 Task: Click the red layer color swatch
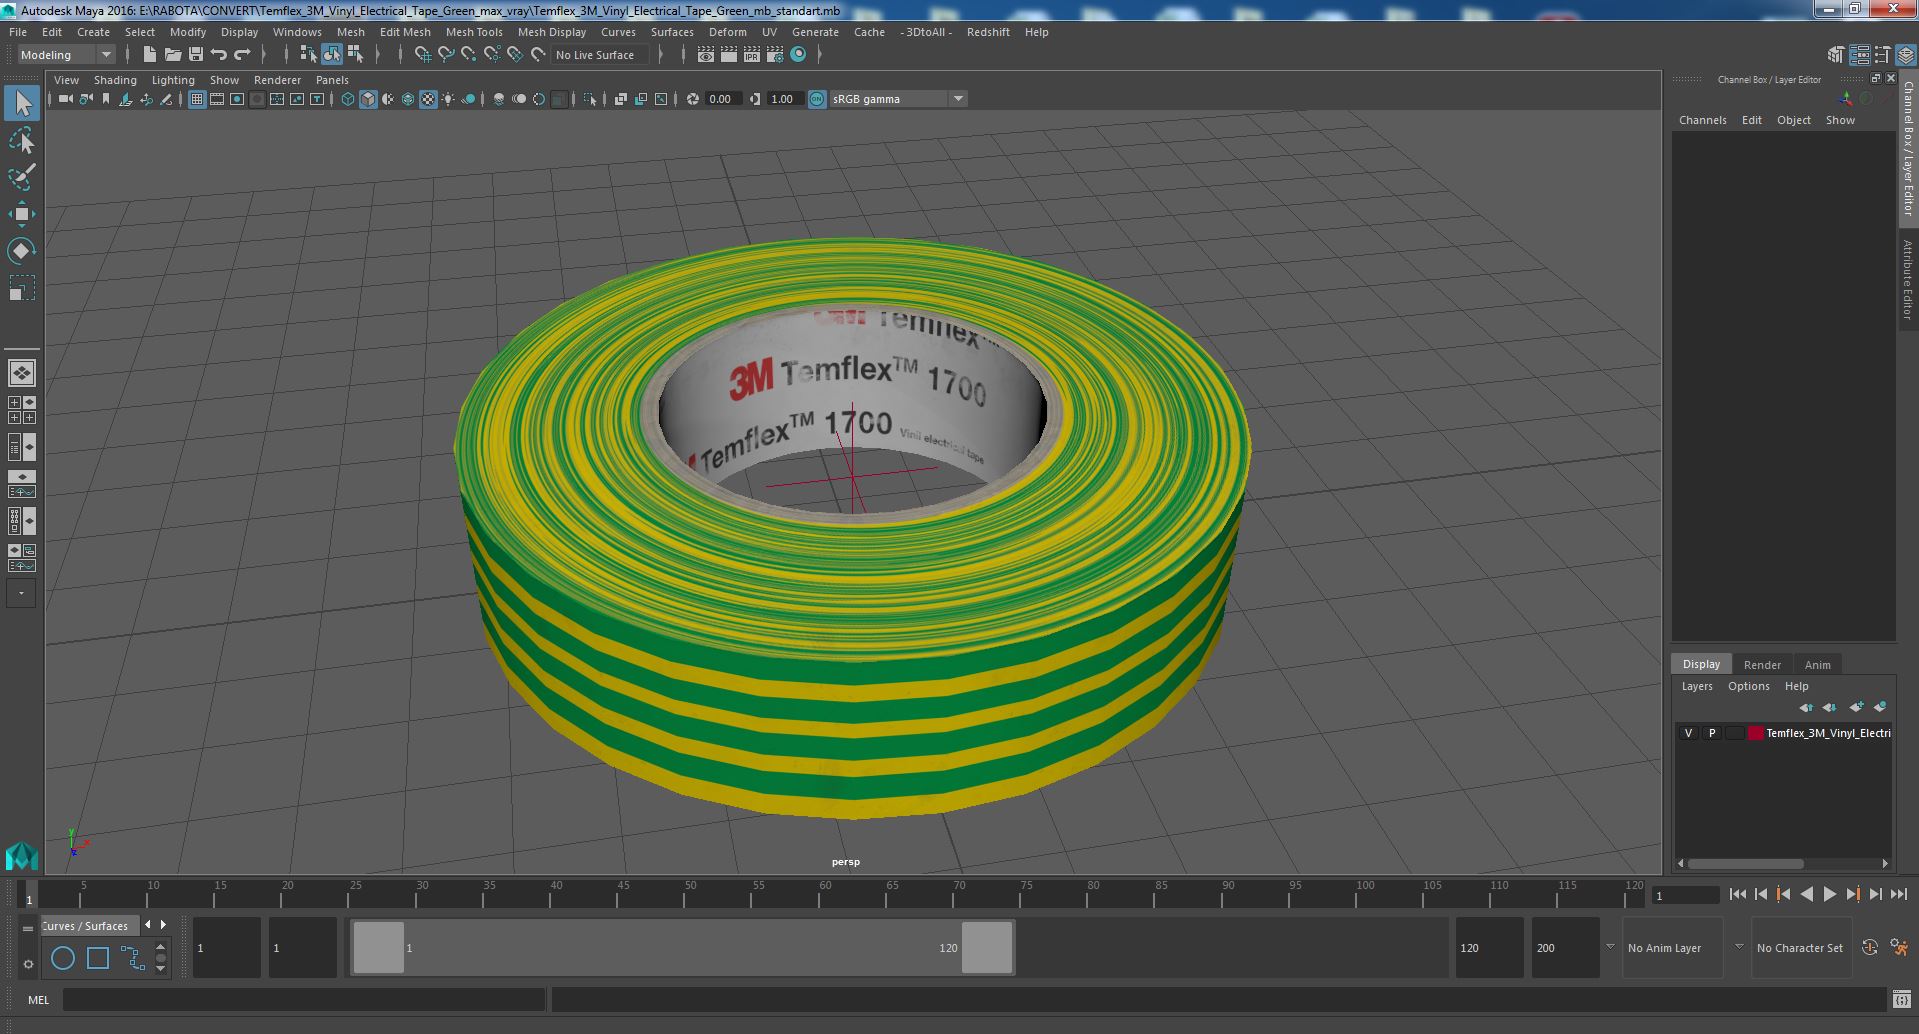click(1755, 733)
